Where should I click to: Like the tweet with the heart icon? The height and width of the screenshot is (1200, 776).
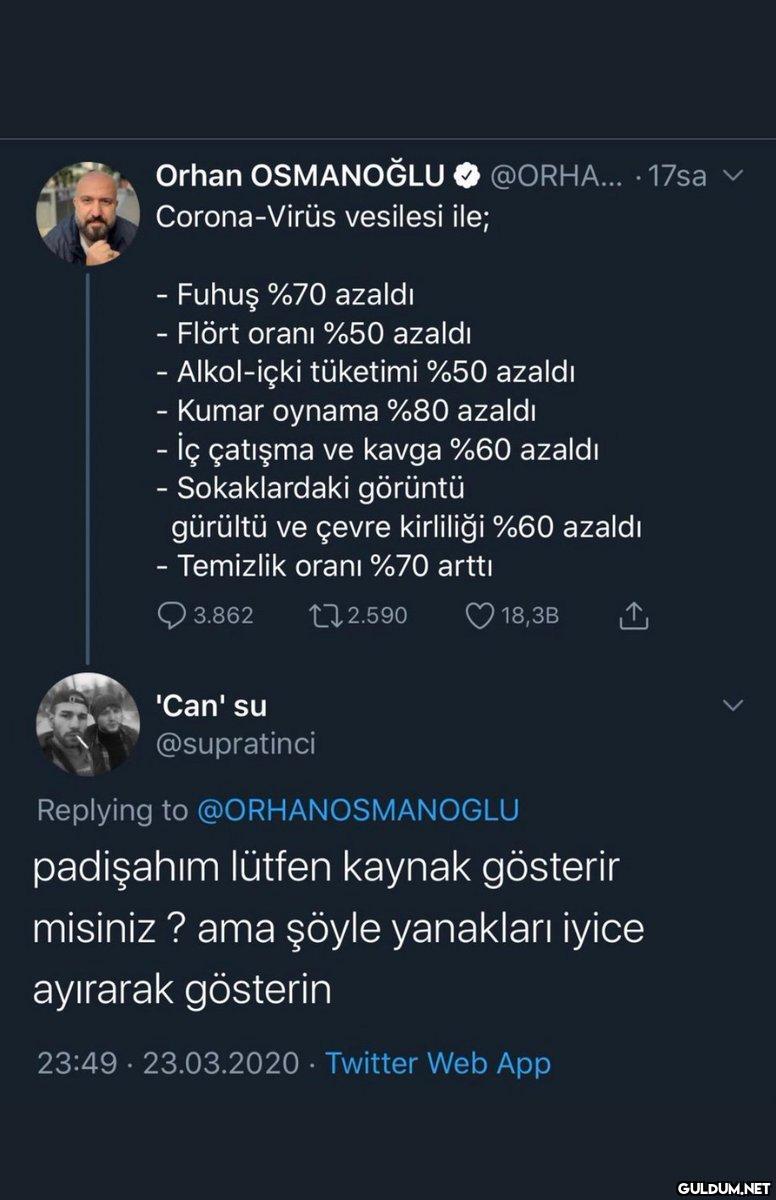tap(481, 616)
